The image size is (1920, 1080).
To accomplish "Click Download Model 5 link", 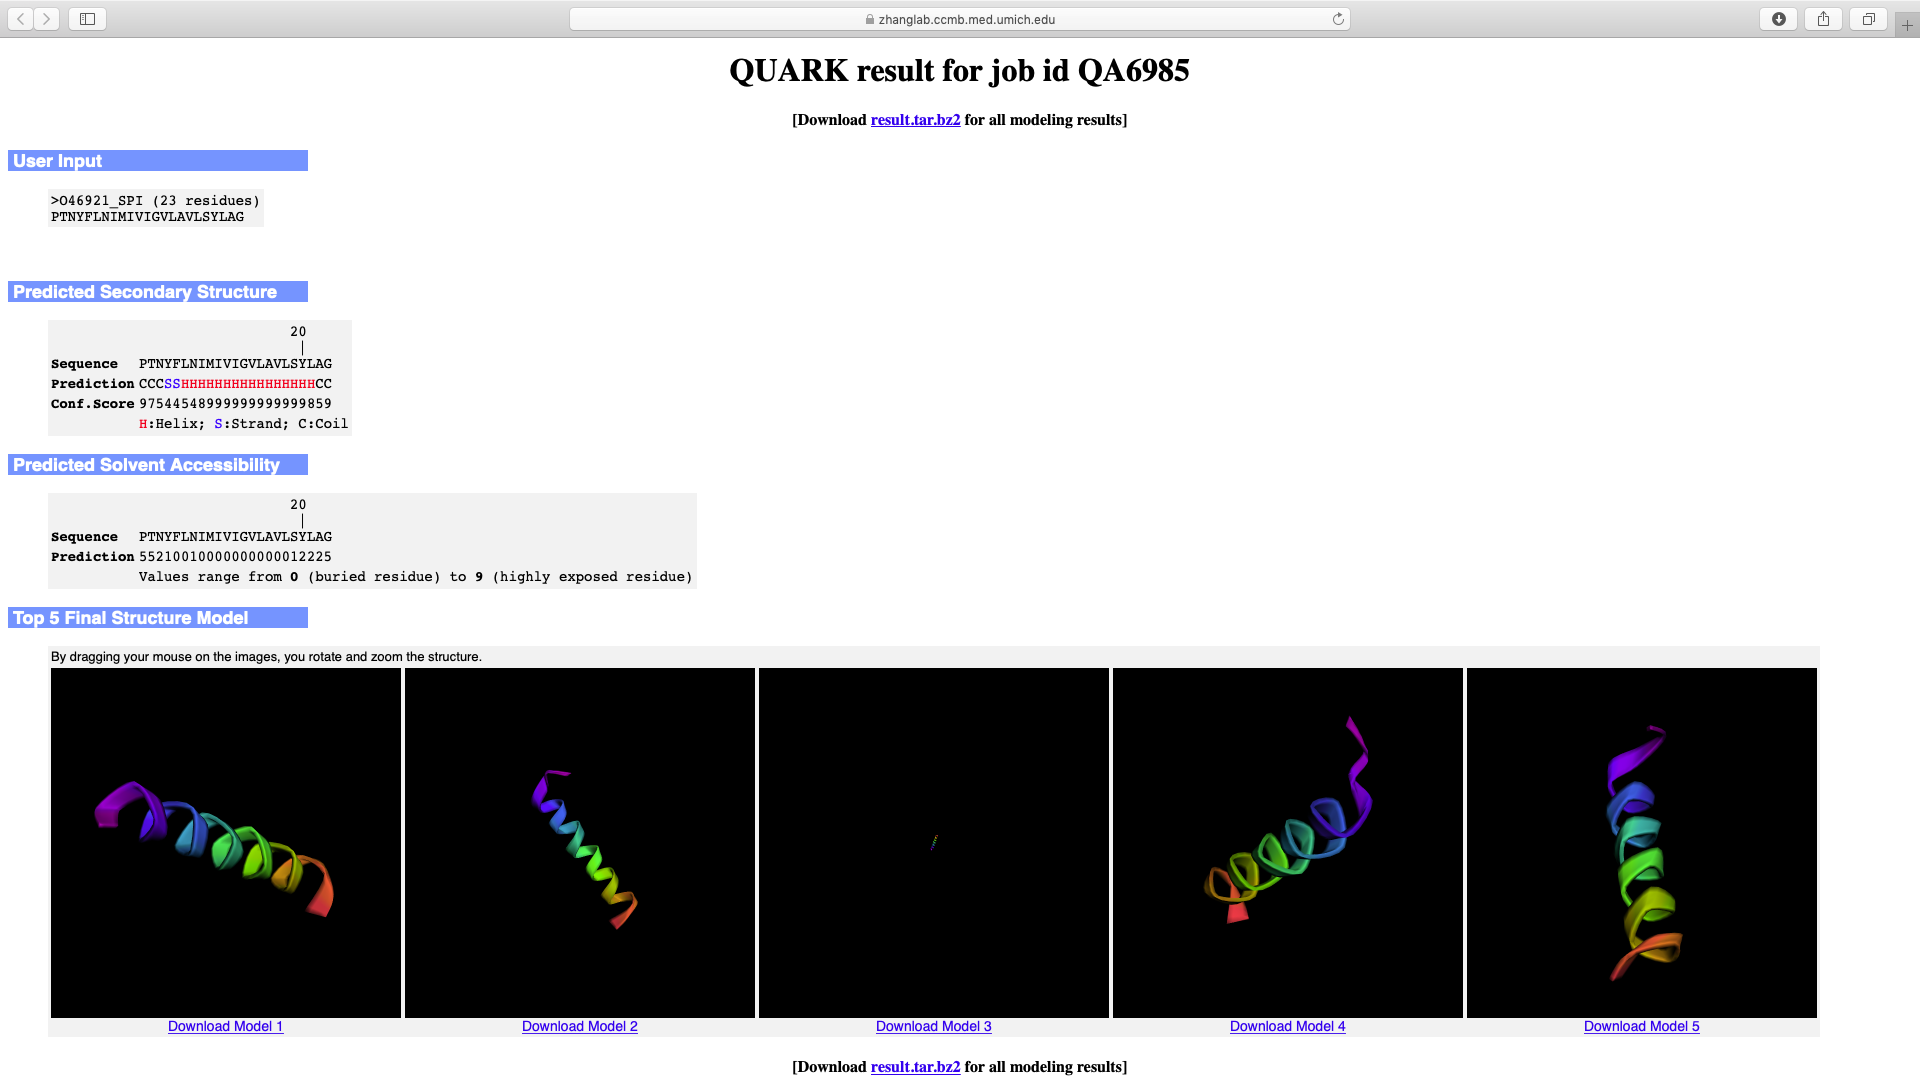I will [1642, 1026].
